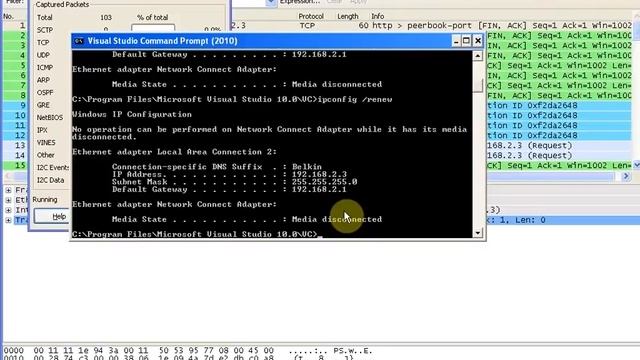The width and height of the screenshot is (640, 360).
Task: Click the command prompt window system icon
Action: click(79, 41)
